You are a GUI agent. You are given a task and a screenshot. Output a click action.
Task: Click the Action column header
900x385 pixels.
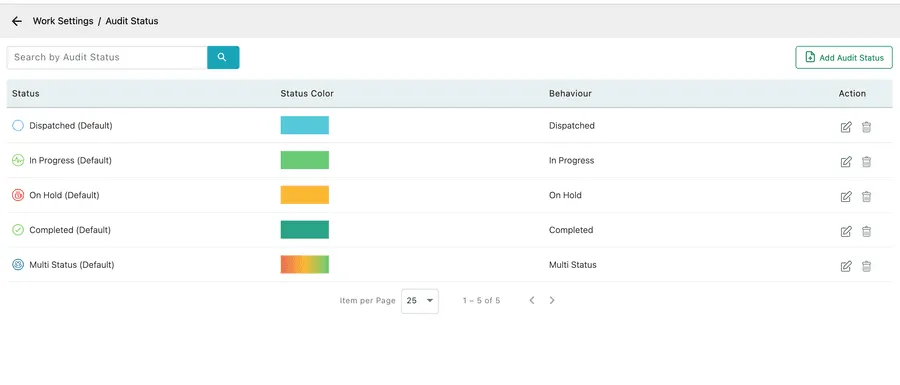pyautogui.click(x=852, y=93)
